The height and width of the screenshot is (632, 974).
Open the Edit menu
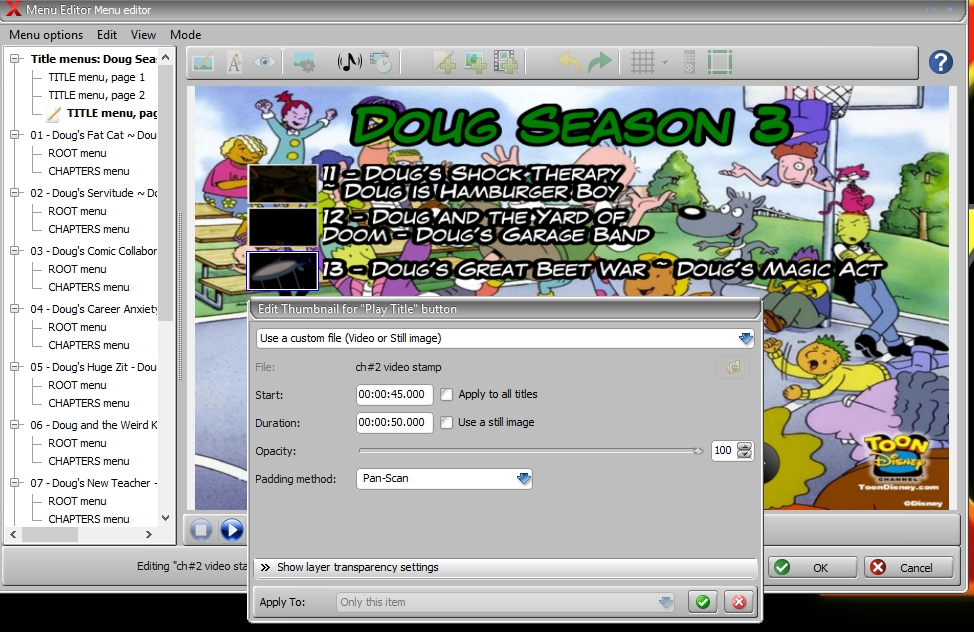tap(107, 35)
